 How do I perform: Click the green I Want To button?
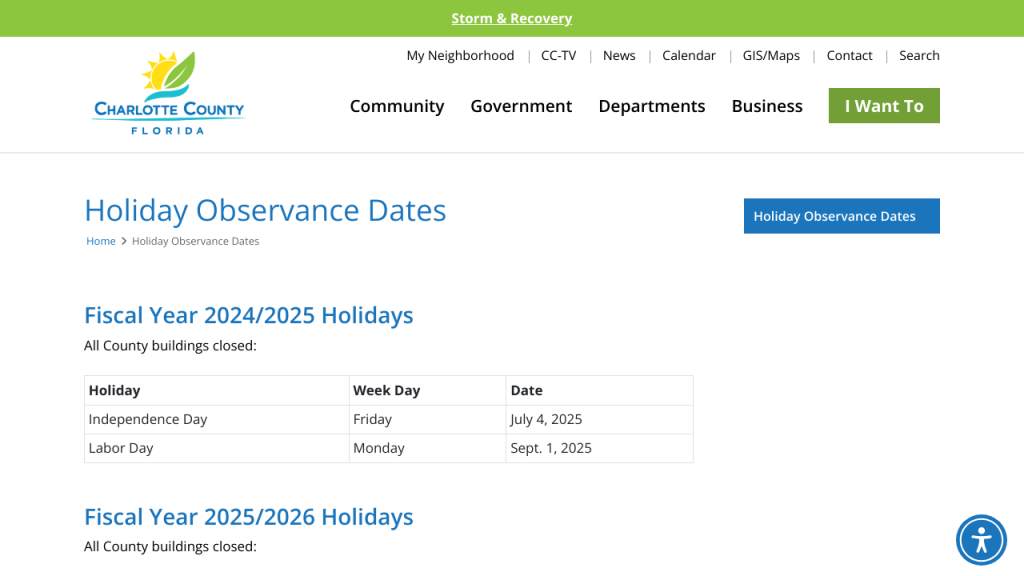click(884, 106)
